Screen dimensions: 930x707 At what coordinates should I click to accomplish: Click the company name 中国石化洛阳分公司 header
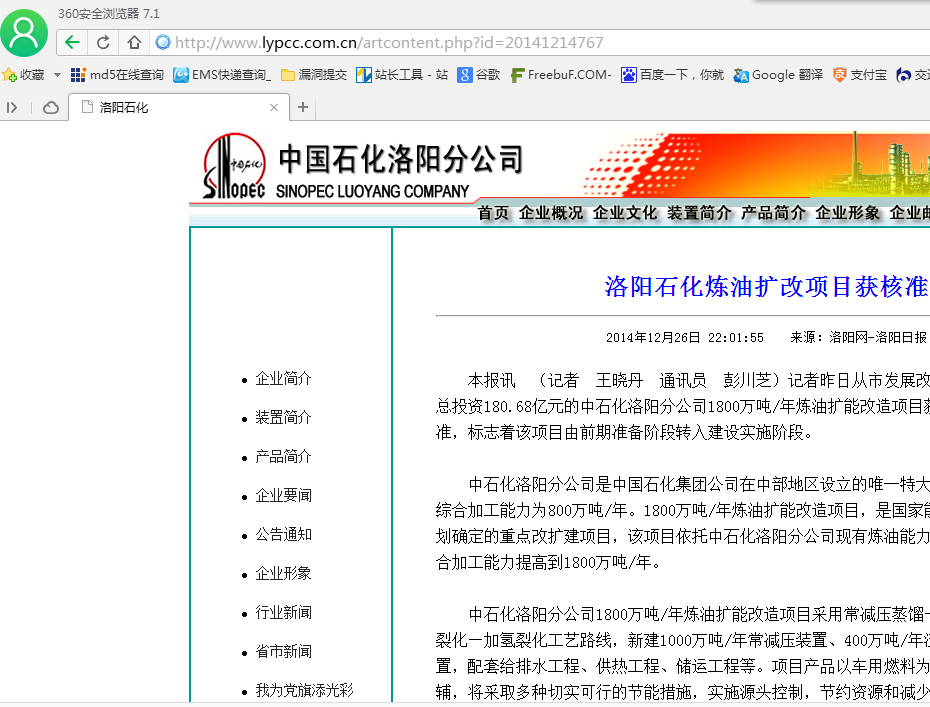pyautogui.click(x=401, y=159)
